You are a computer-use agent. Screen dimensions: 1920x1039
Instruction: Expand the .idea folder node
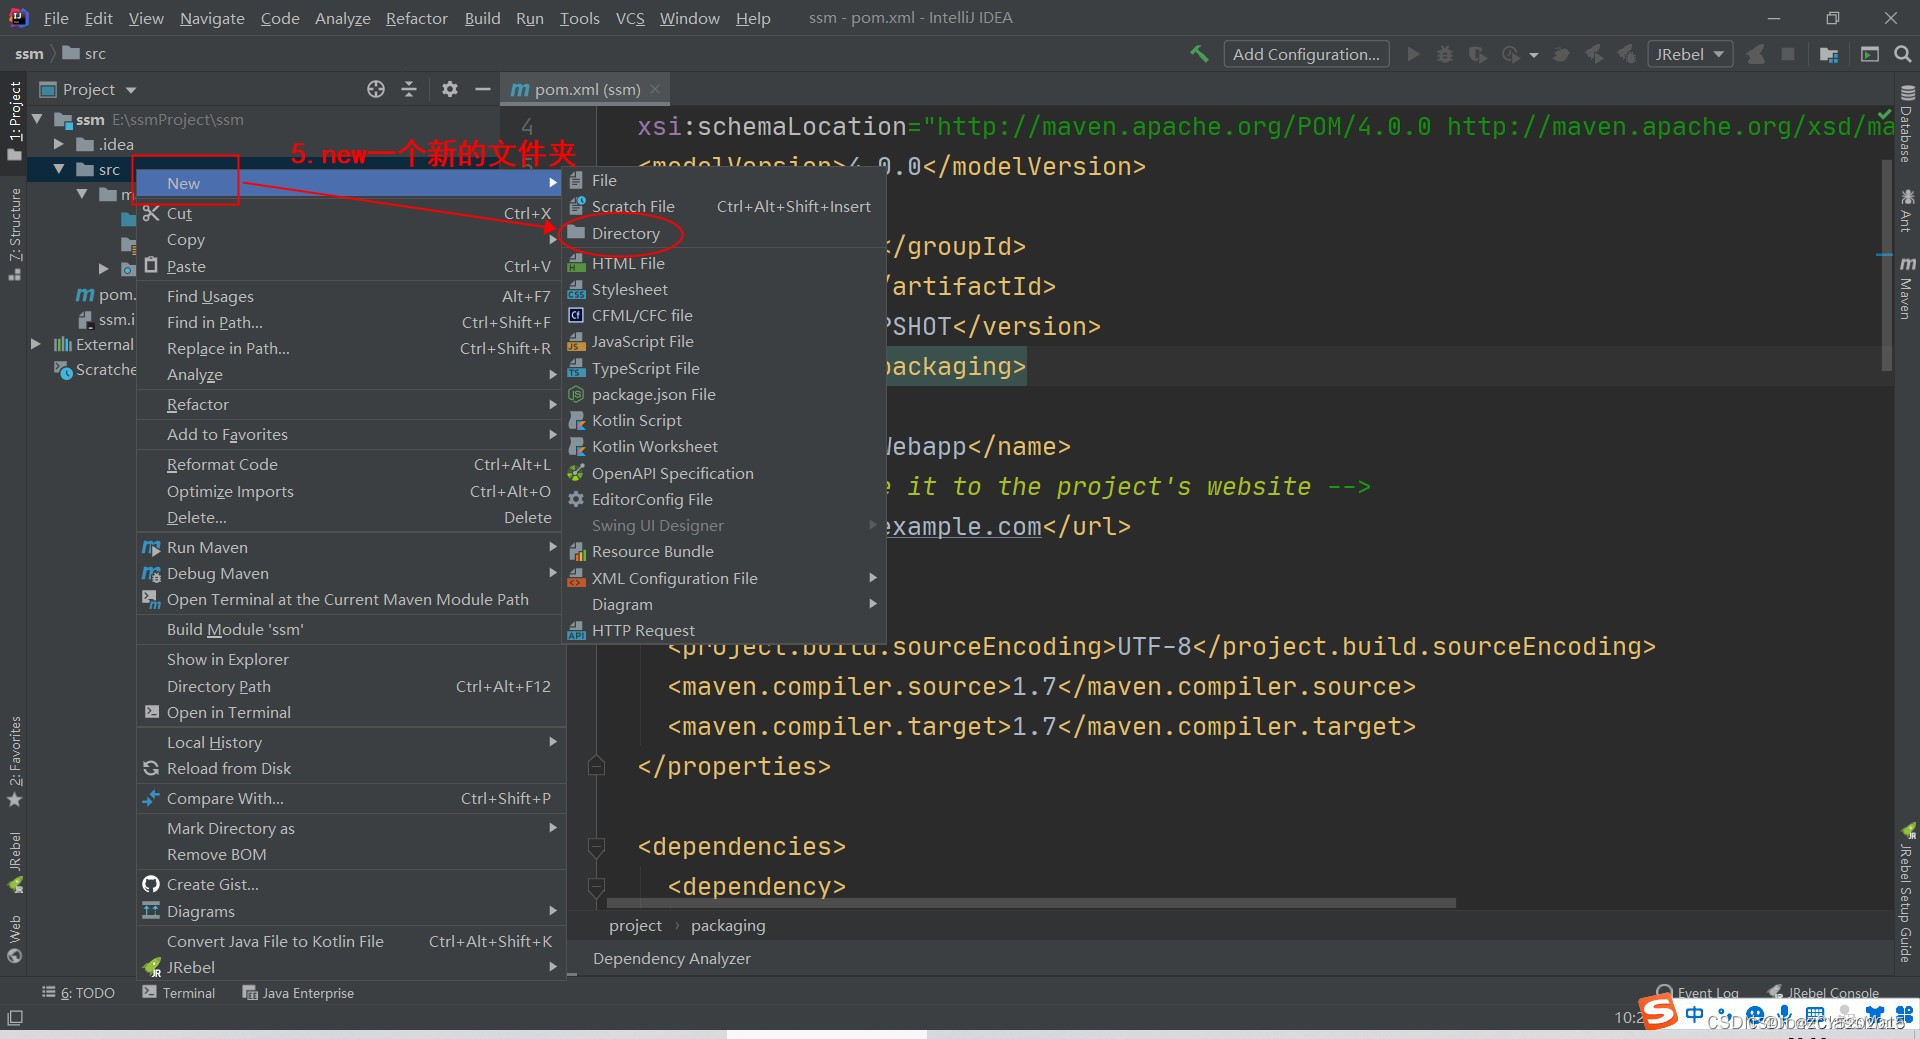[59, 144]
